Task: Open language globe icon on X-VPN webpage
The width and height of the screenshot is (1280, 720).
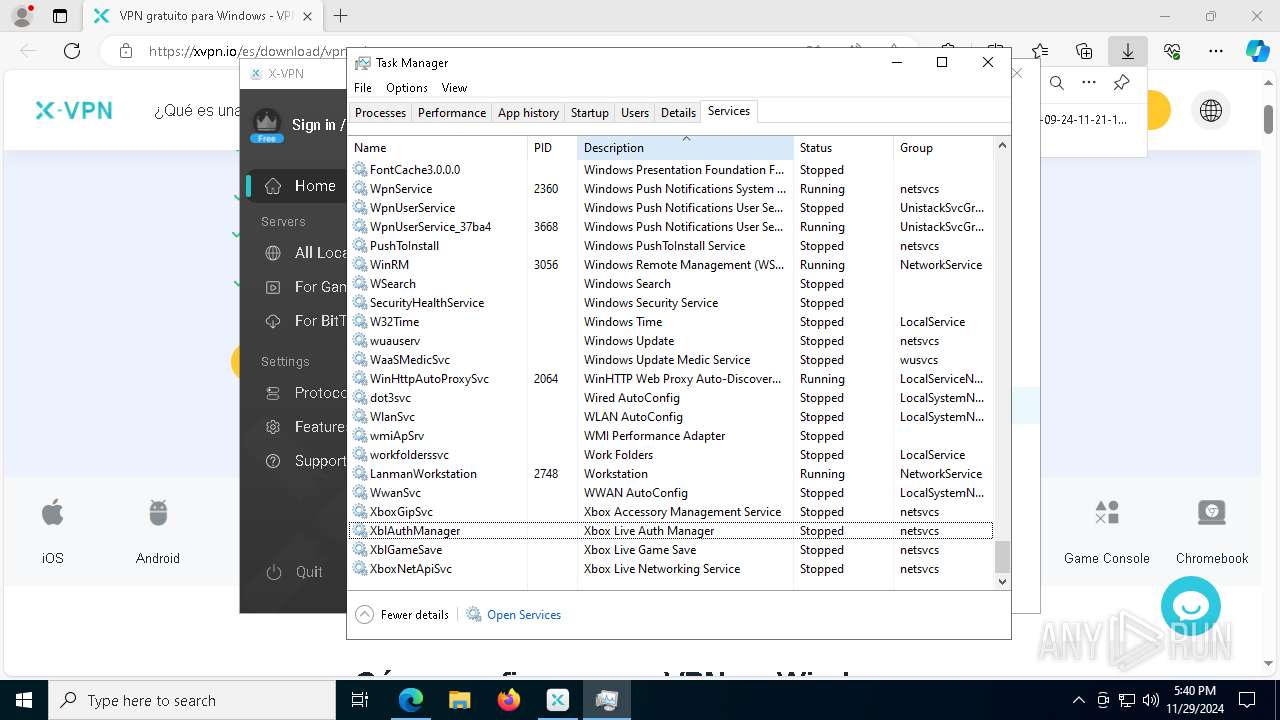Action: coord(1211,111)
